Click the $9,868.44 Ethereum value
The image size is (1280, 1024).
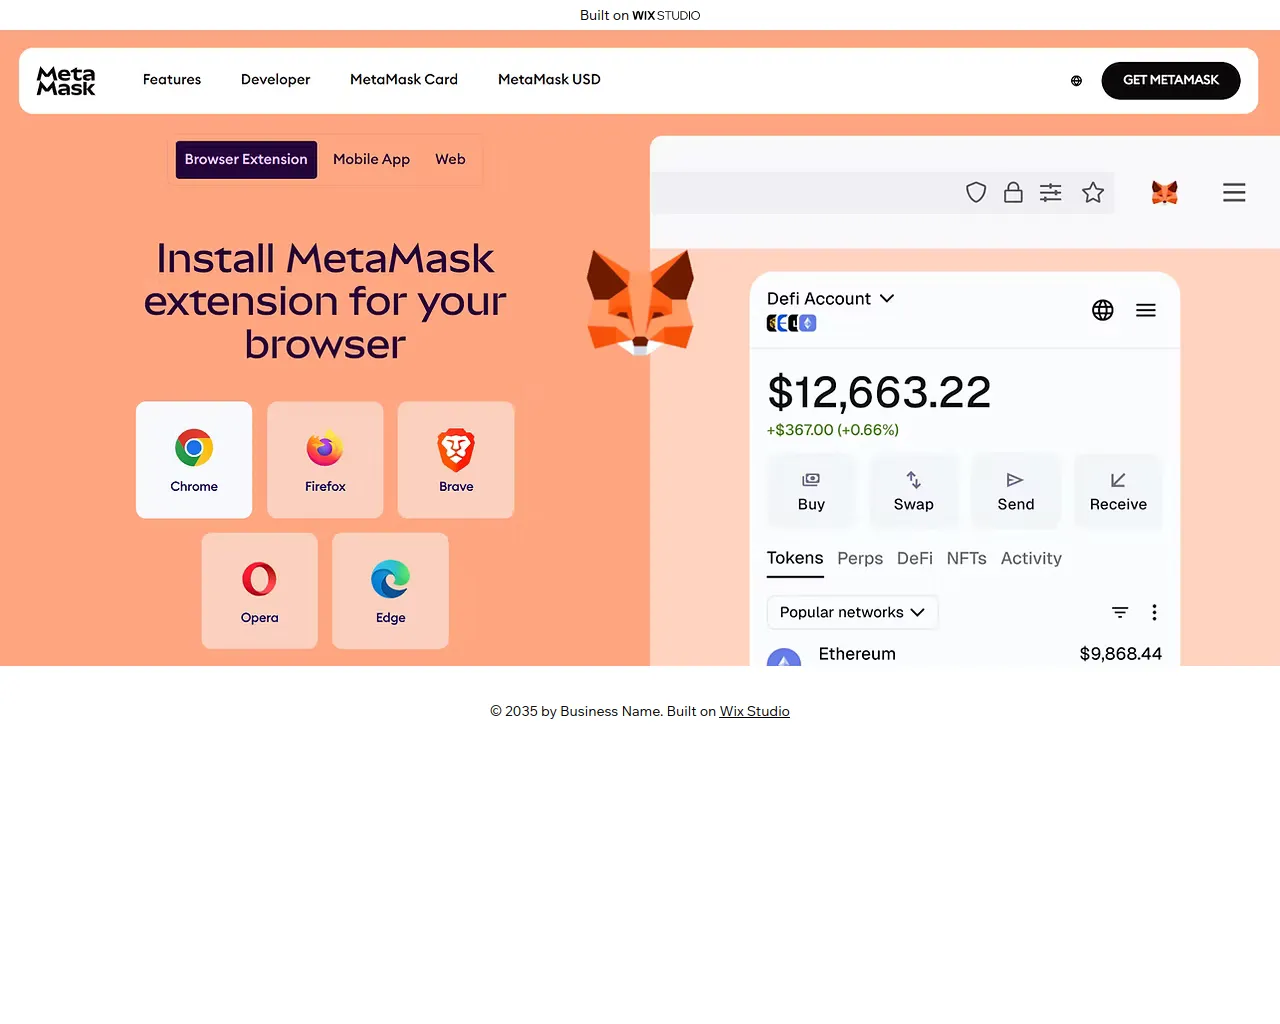[1121, 654]
